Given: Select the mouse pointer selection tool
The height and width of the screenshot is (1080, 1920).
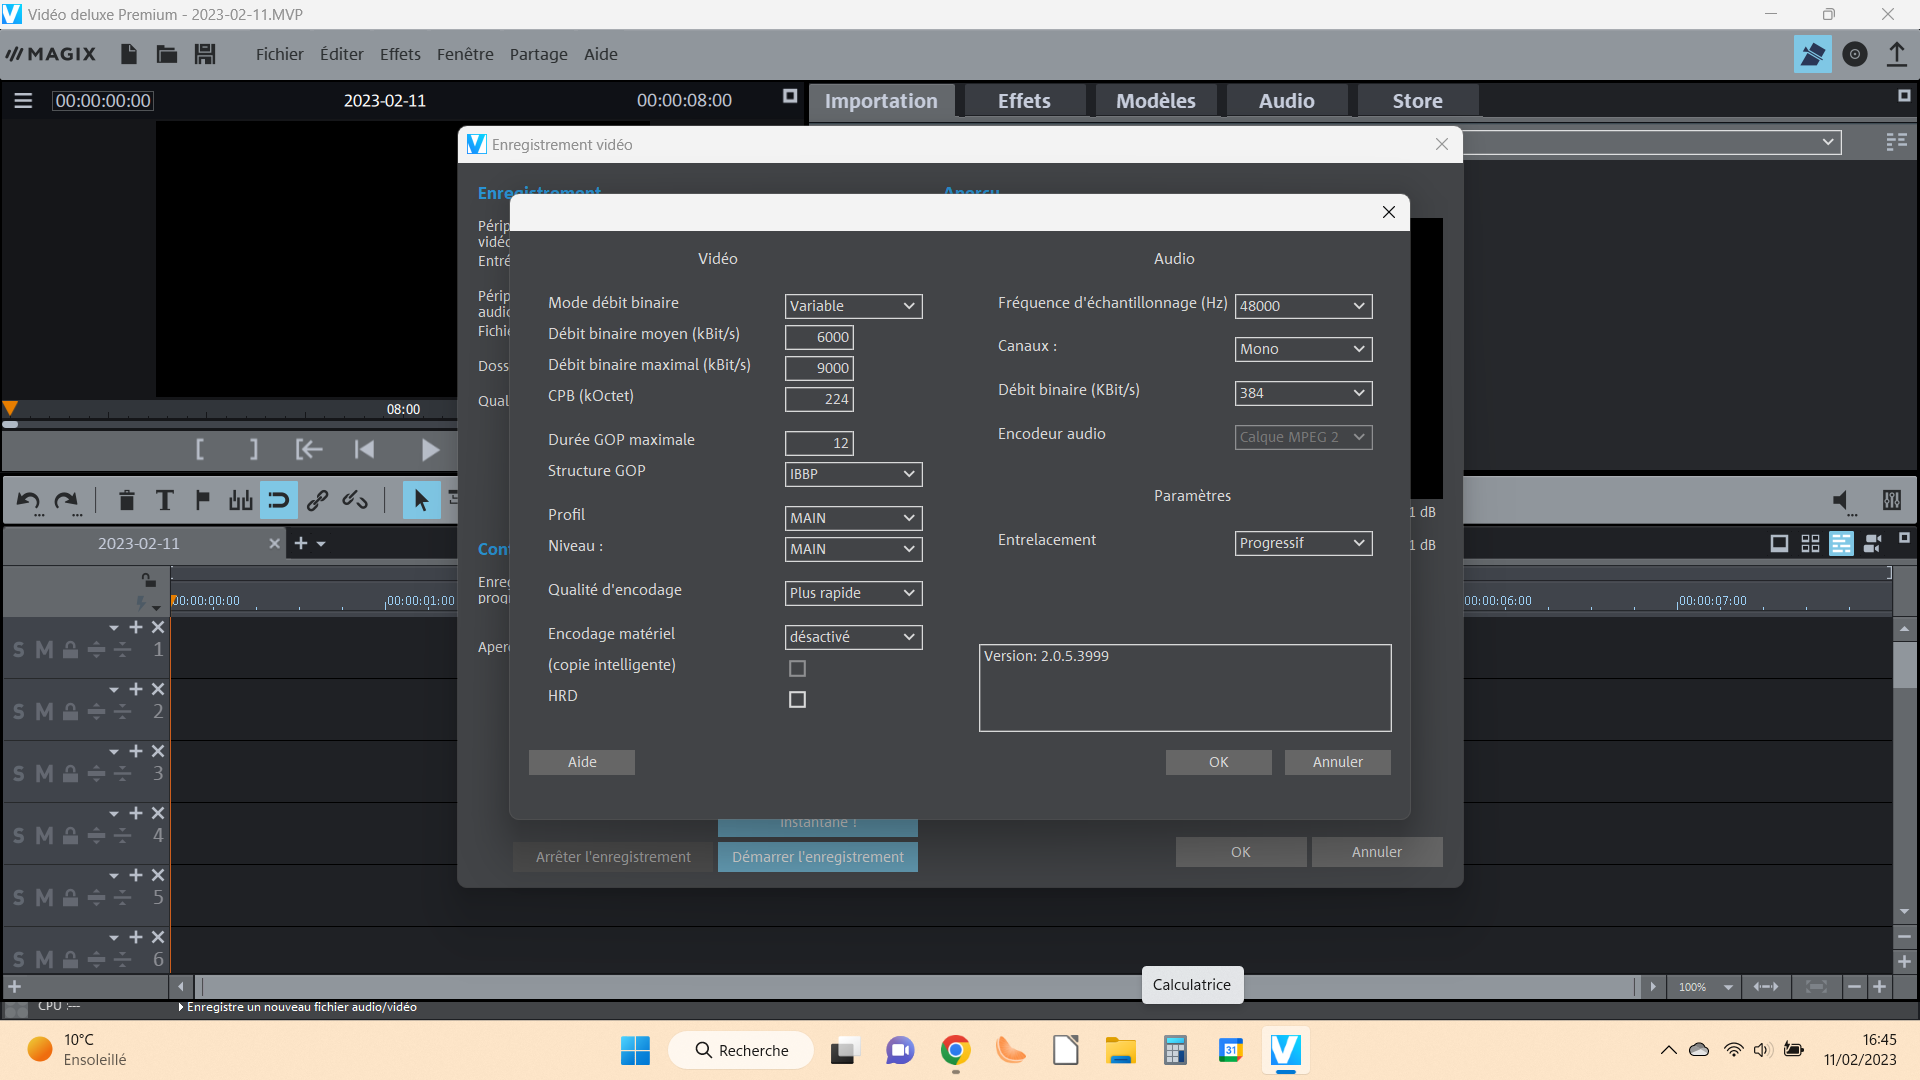Looking at the screenshot, I should point(421,500).
